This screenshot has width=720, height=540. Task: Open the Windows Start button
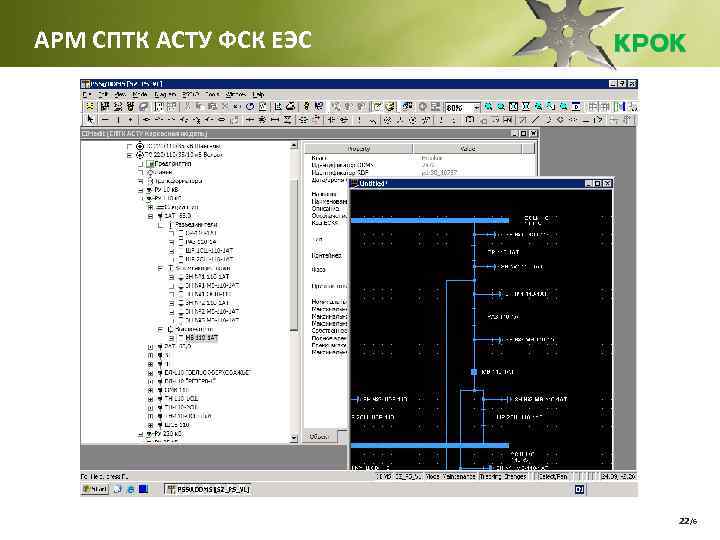pos(95,489)
